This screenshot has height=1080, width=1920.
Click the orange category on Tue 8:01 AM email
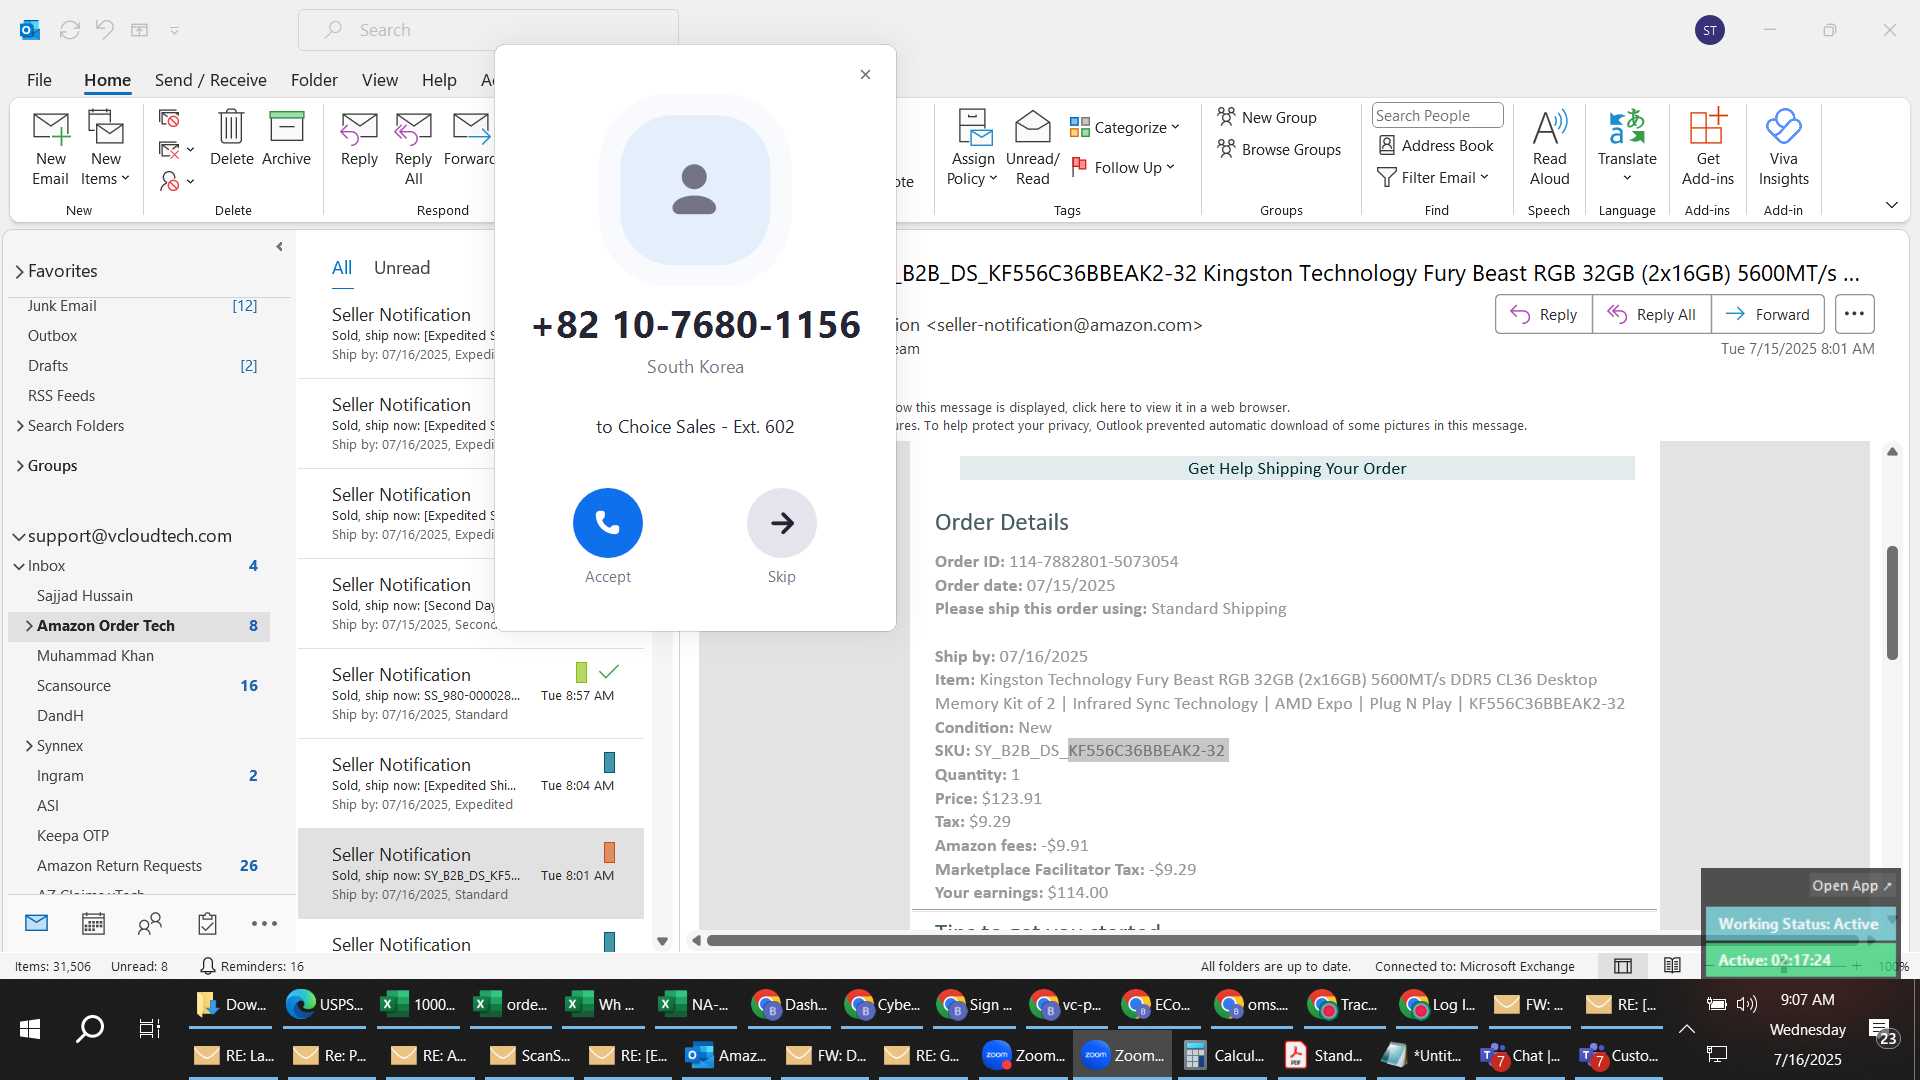pos(609,852)
